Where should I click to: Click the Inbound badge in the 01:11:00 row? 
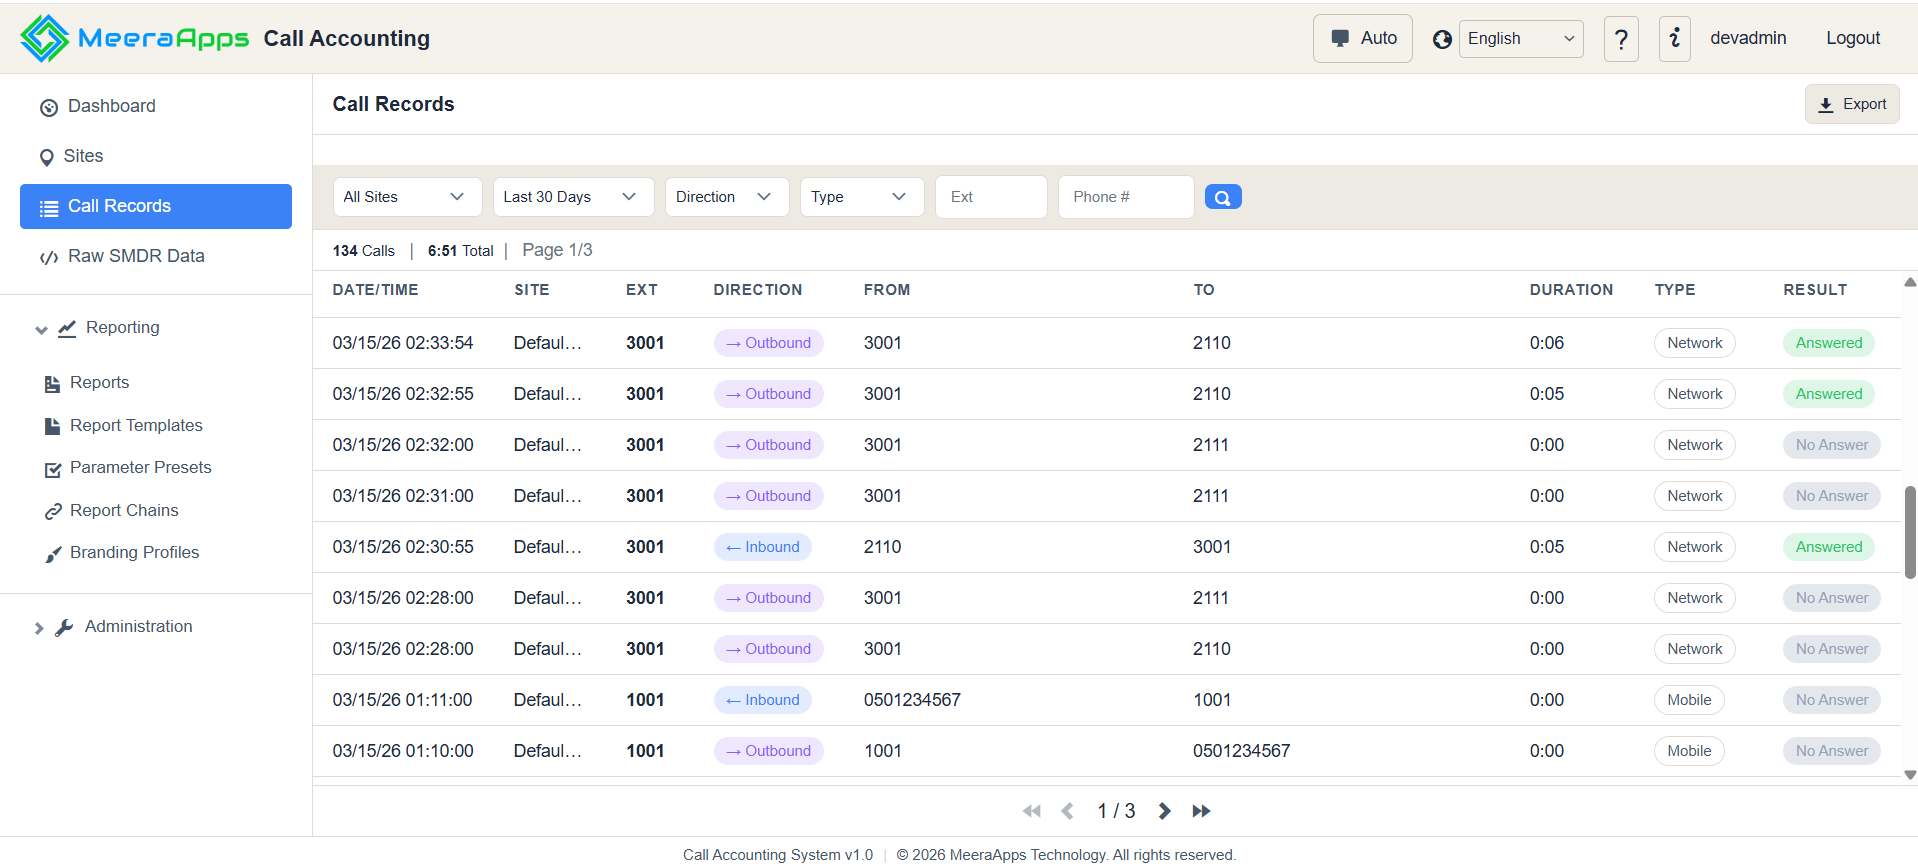(763, 700)
